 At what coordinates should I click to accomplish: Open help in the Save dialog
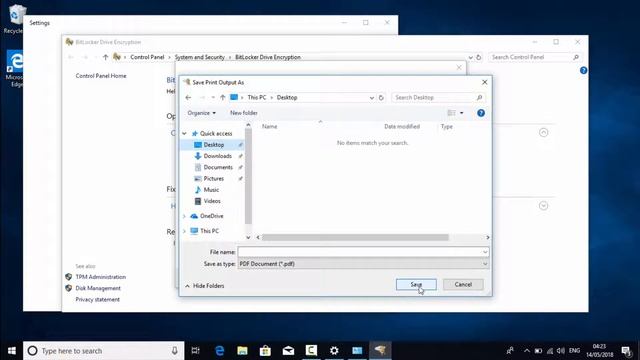481,113
